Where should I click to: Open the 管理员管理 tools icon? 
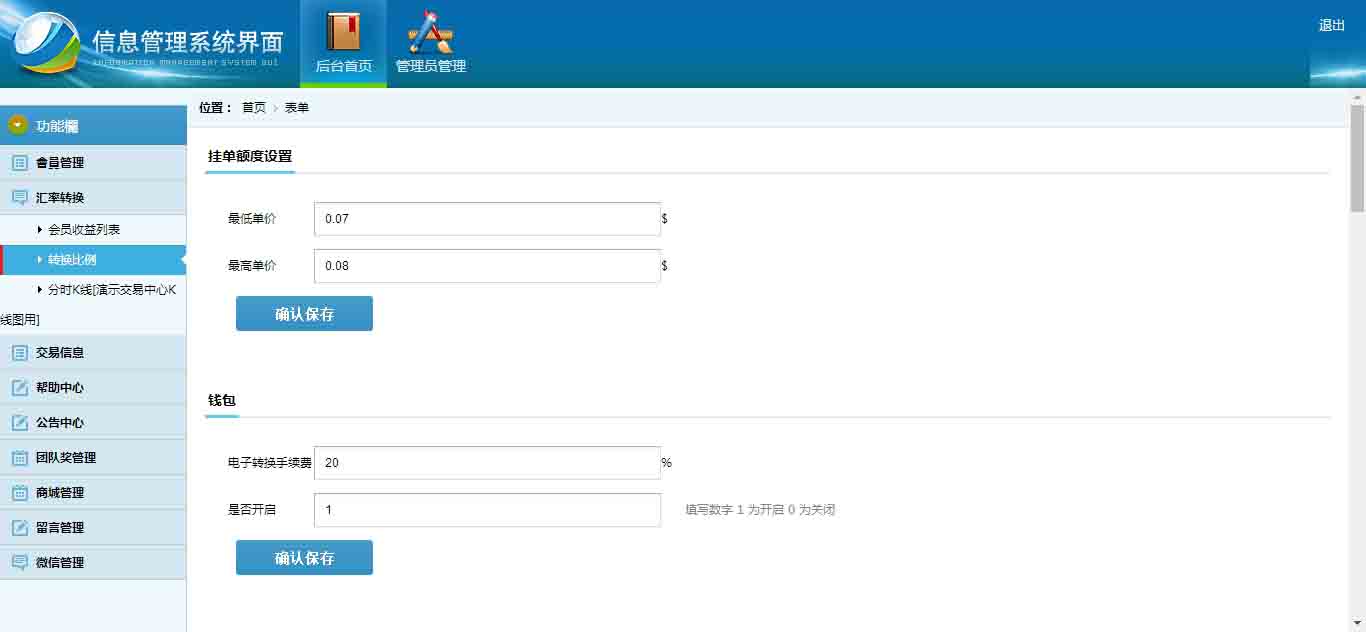point(431,33)
